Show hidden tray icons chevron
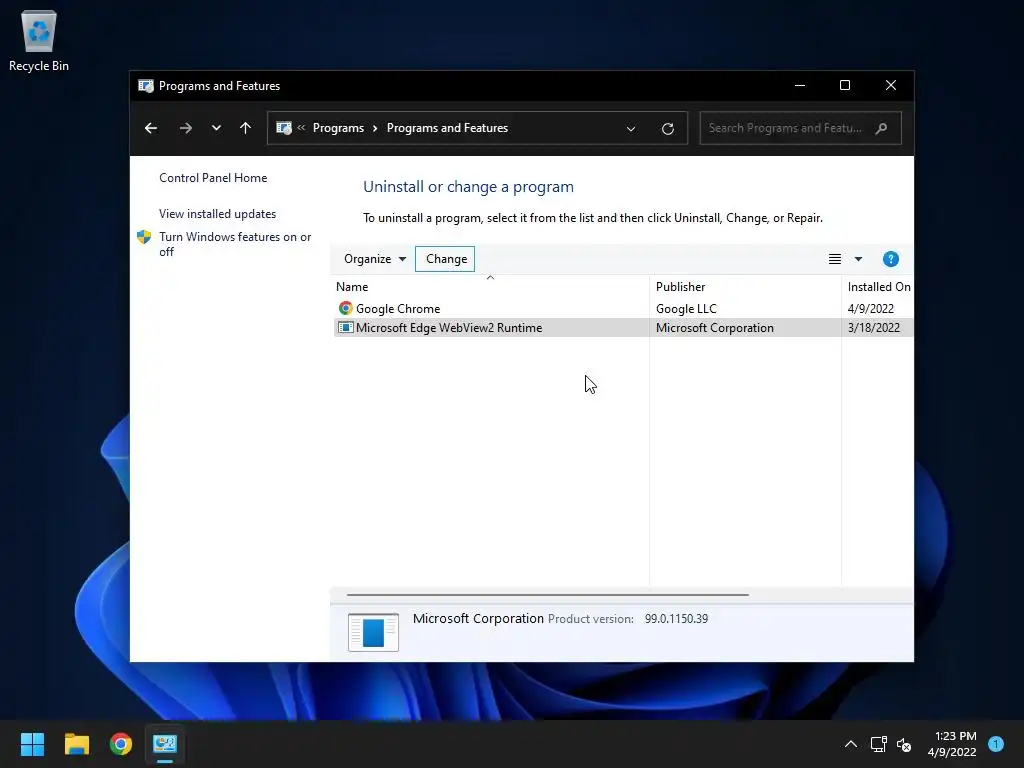 [x=851, y=744]
